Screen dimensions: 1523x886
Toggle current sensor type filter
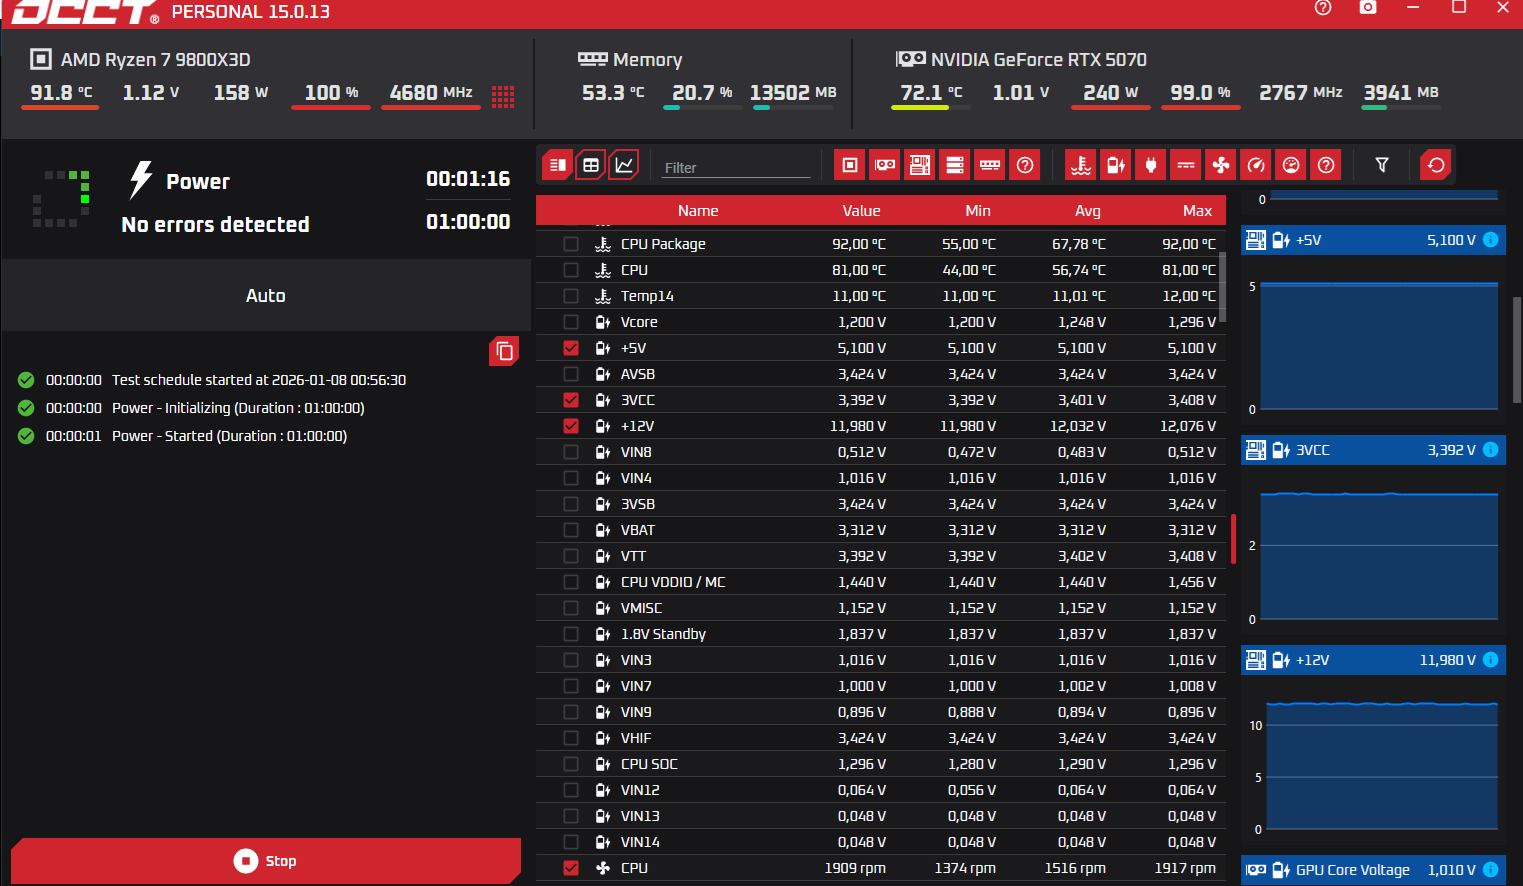pos(1186,165)
